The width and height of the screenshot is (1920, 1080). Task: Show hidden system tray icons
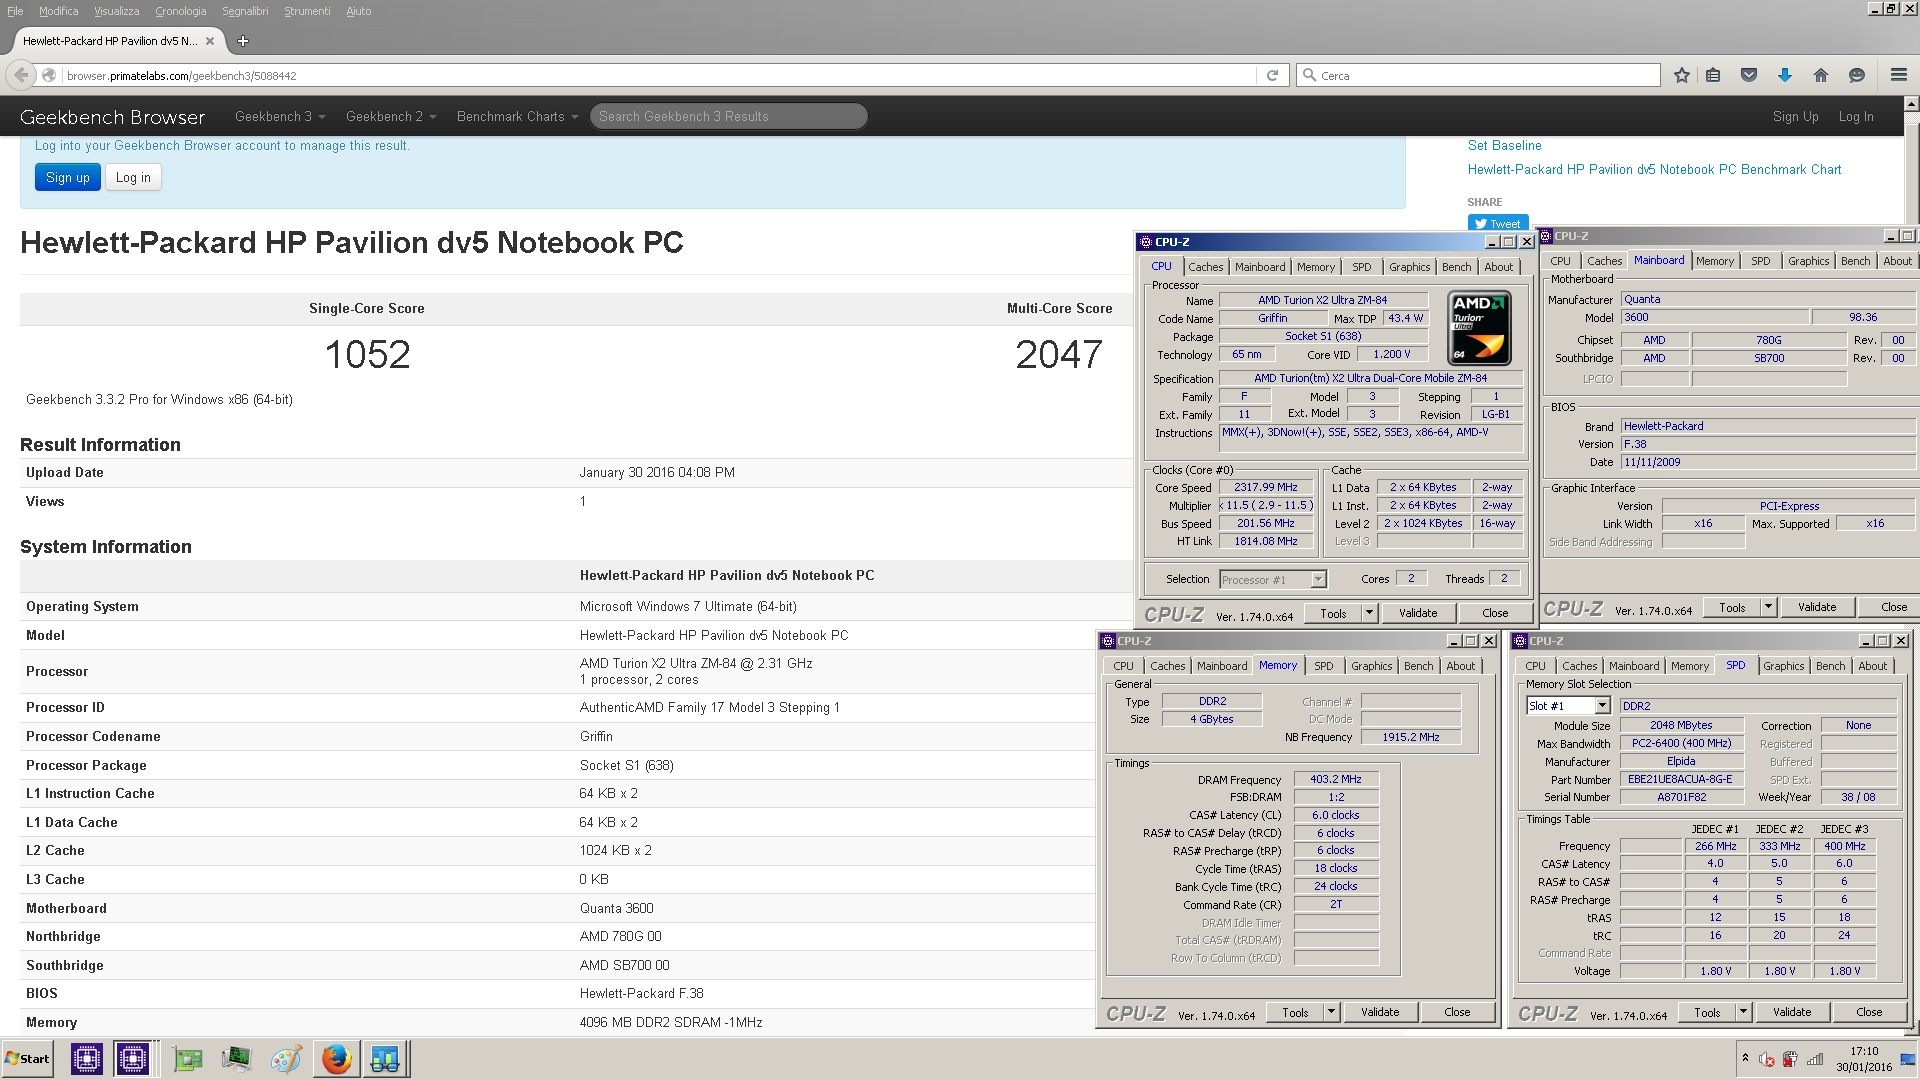(x=1745, y=1058)
